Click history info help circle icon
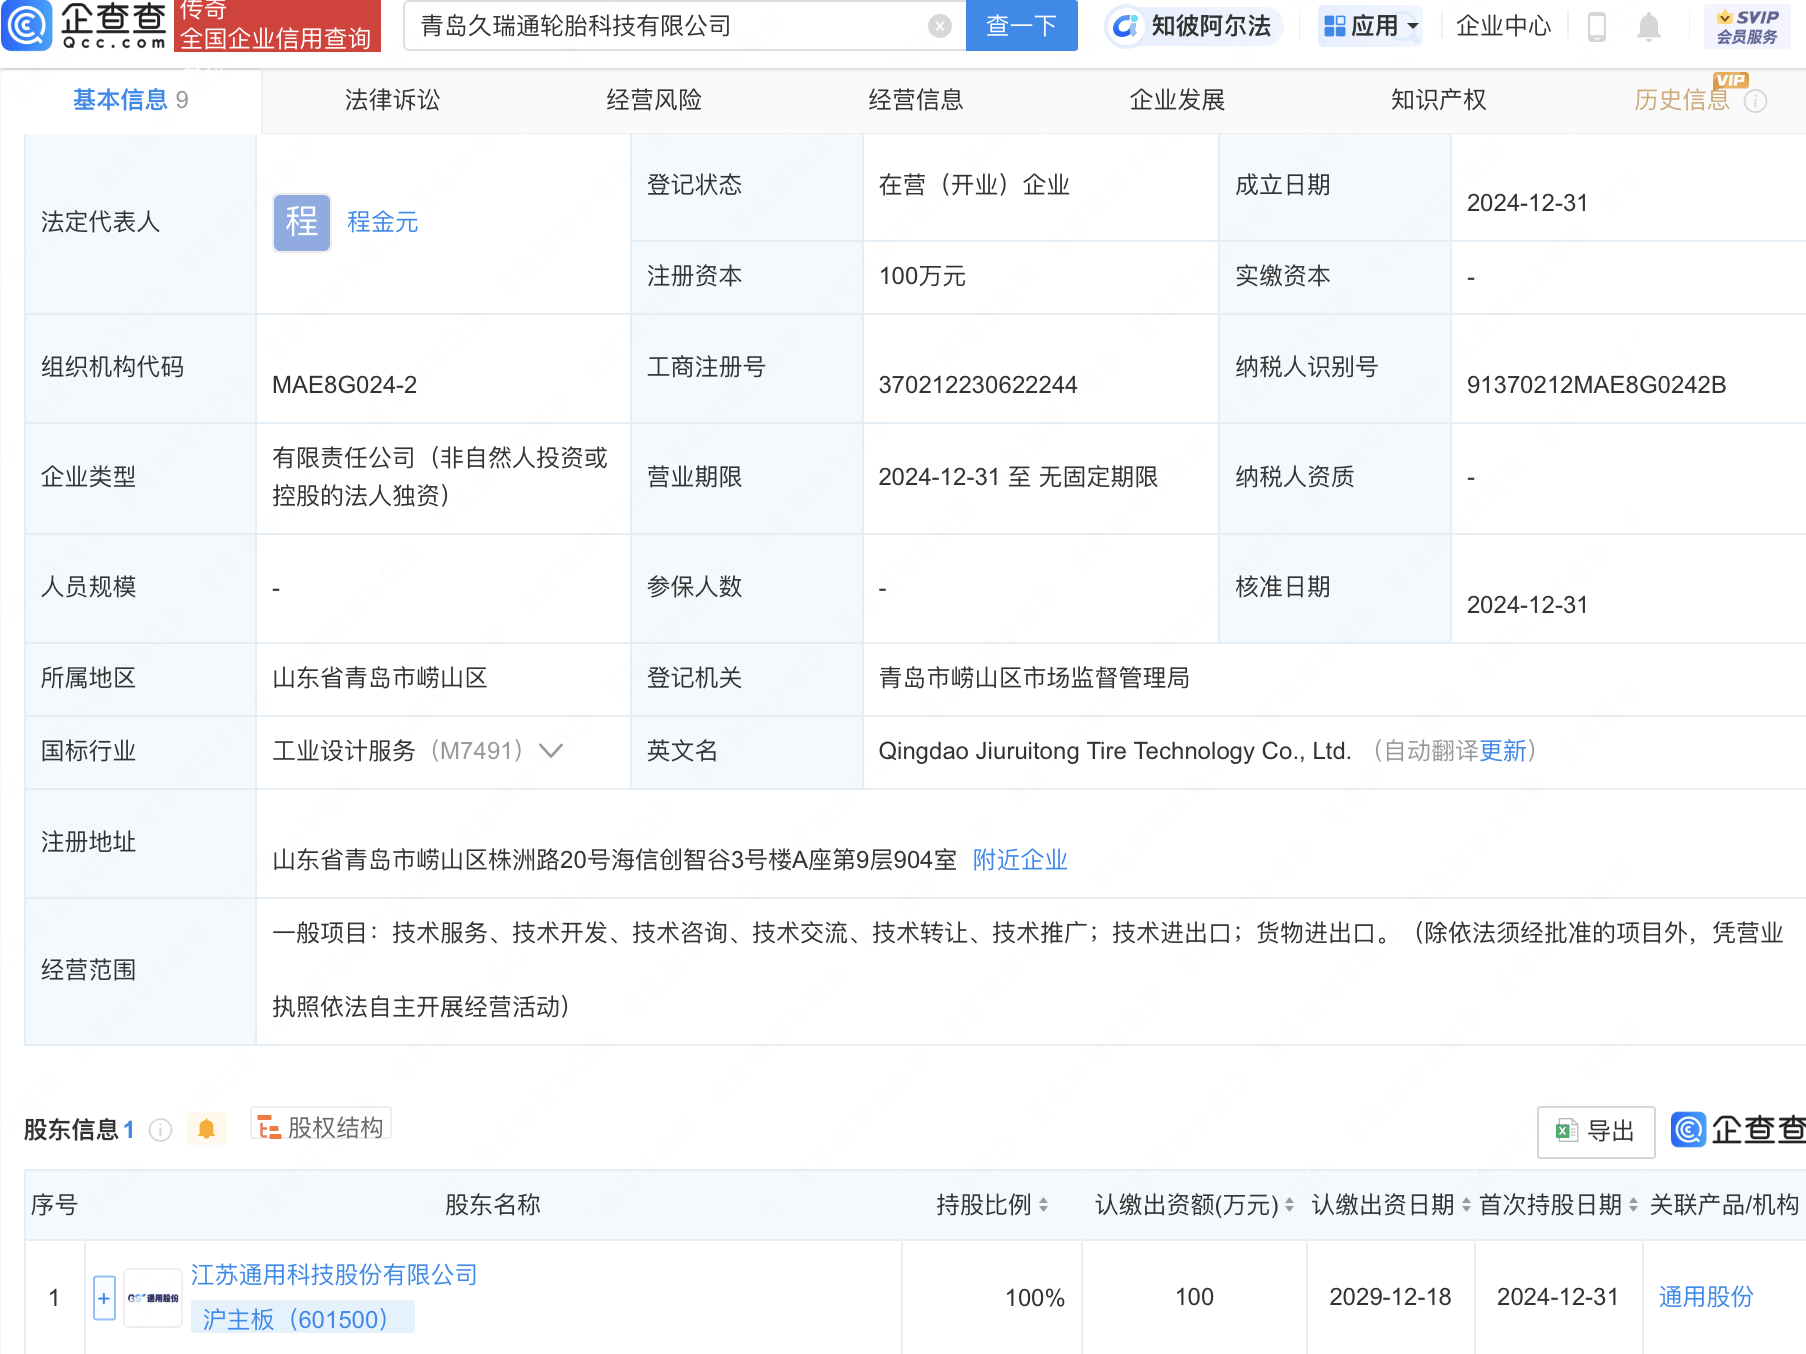This screenshot has width=1806, height=1354. [x=1755, y=101]
